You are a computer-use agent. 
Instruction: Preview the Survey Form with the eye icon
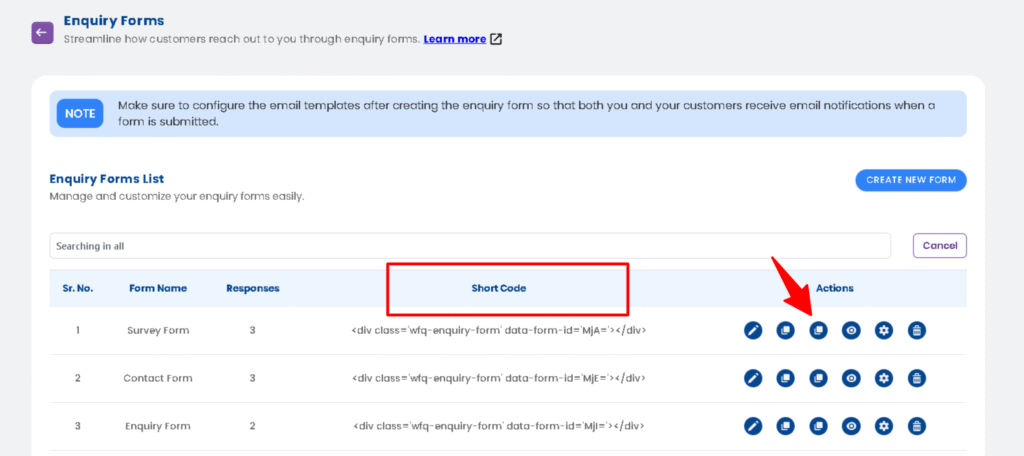[x=851, y=330]
